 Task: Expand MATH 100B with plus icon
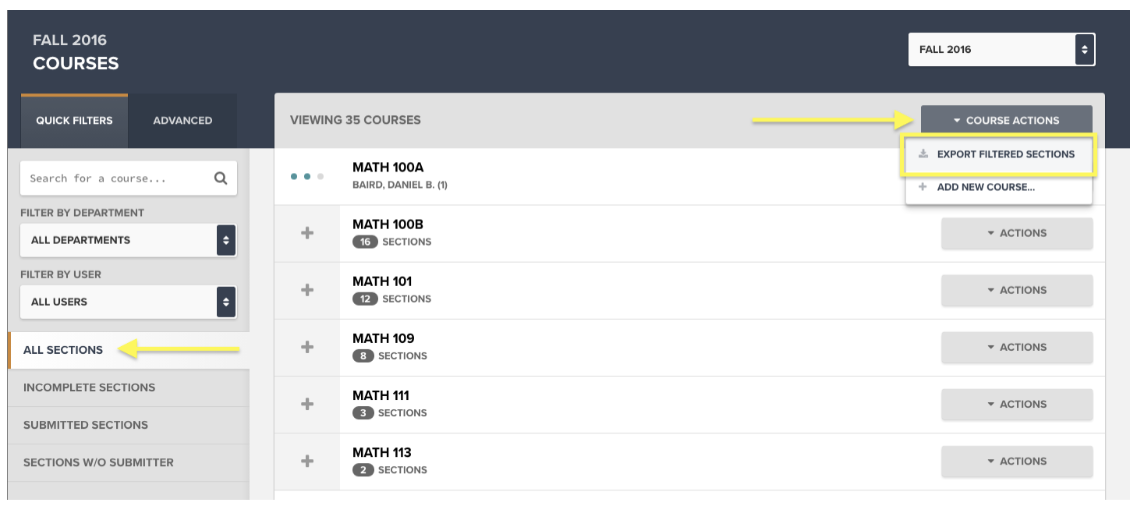pyautogui.click(x=307, y=233)
